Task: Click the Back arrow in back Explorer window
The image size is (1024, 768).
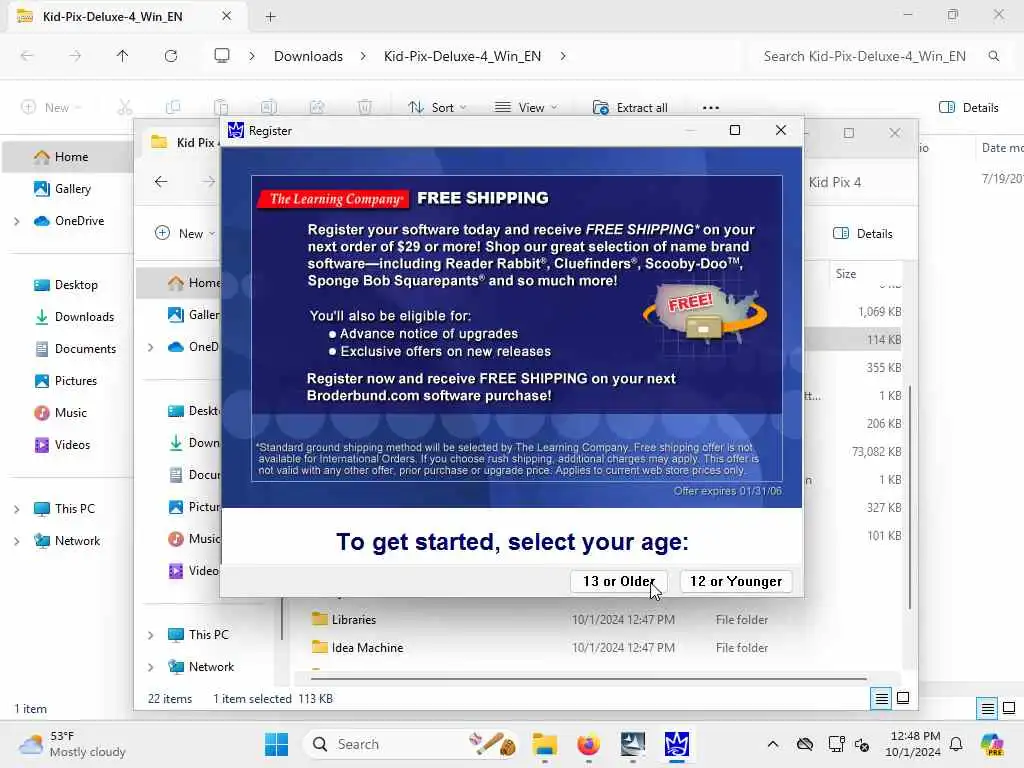Action: [x=27, y=56]
